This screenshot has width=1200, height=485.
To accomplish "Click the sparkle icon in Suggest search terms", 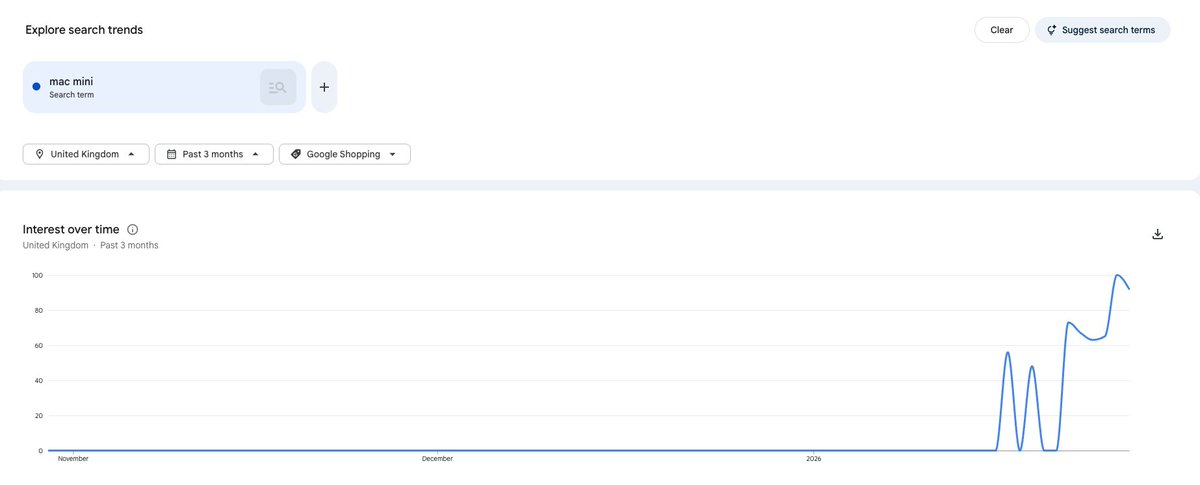I will pos(1051,30).
